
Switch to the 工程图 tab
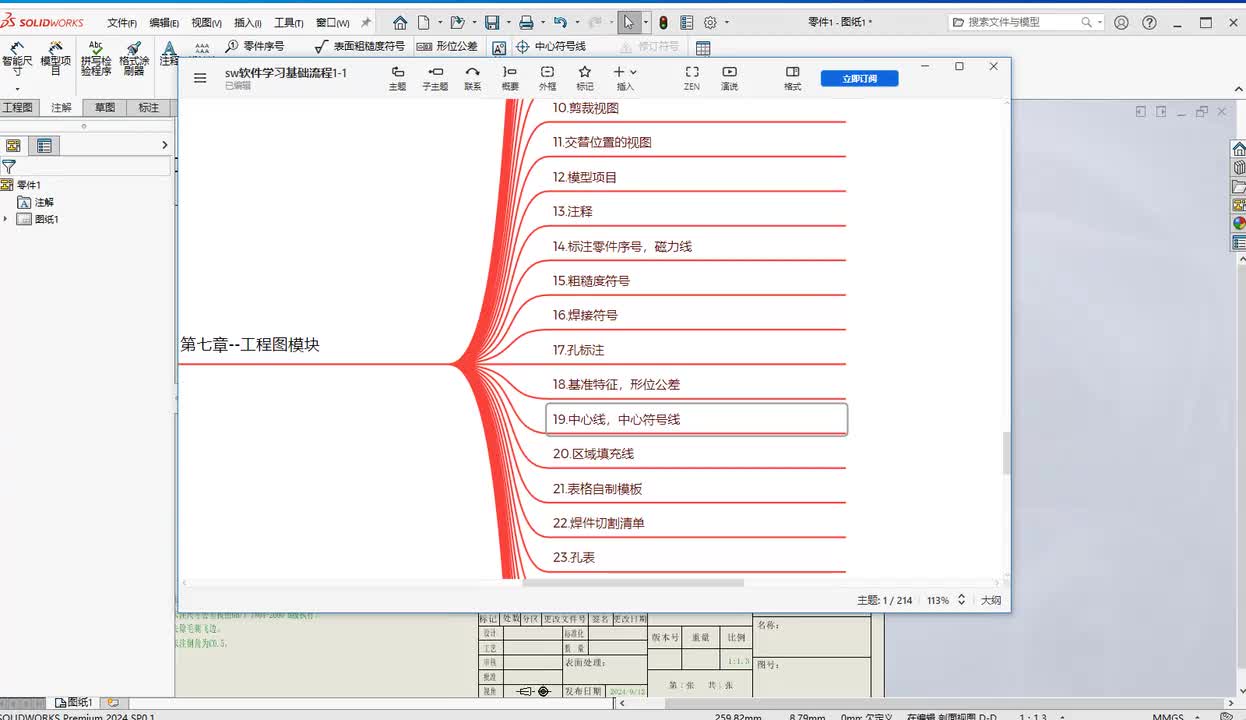pyautogui.click(x=18, y=108)
